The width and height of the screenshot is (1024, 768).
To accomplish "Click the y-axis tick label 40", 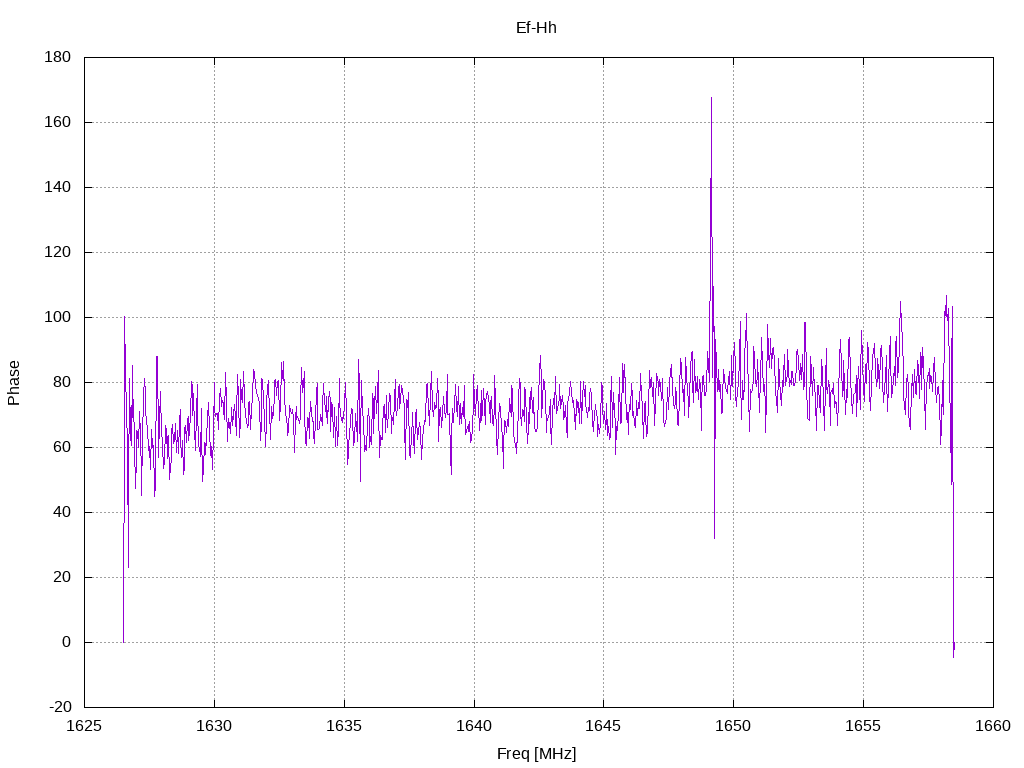I will (x=62, y=513).
